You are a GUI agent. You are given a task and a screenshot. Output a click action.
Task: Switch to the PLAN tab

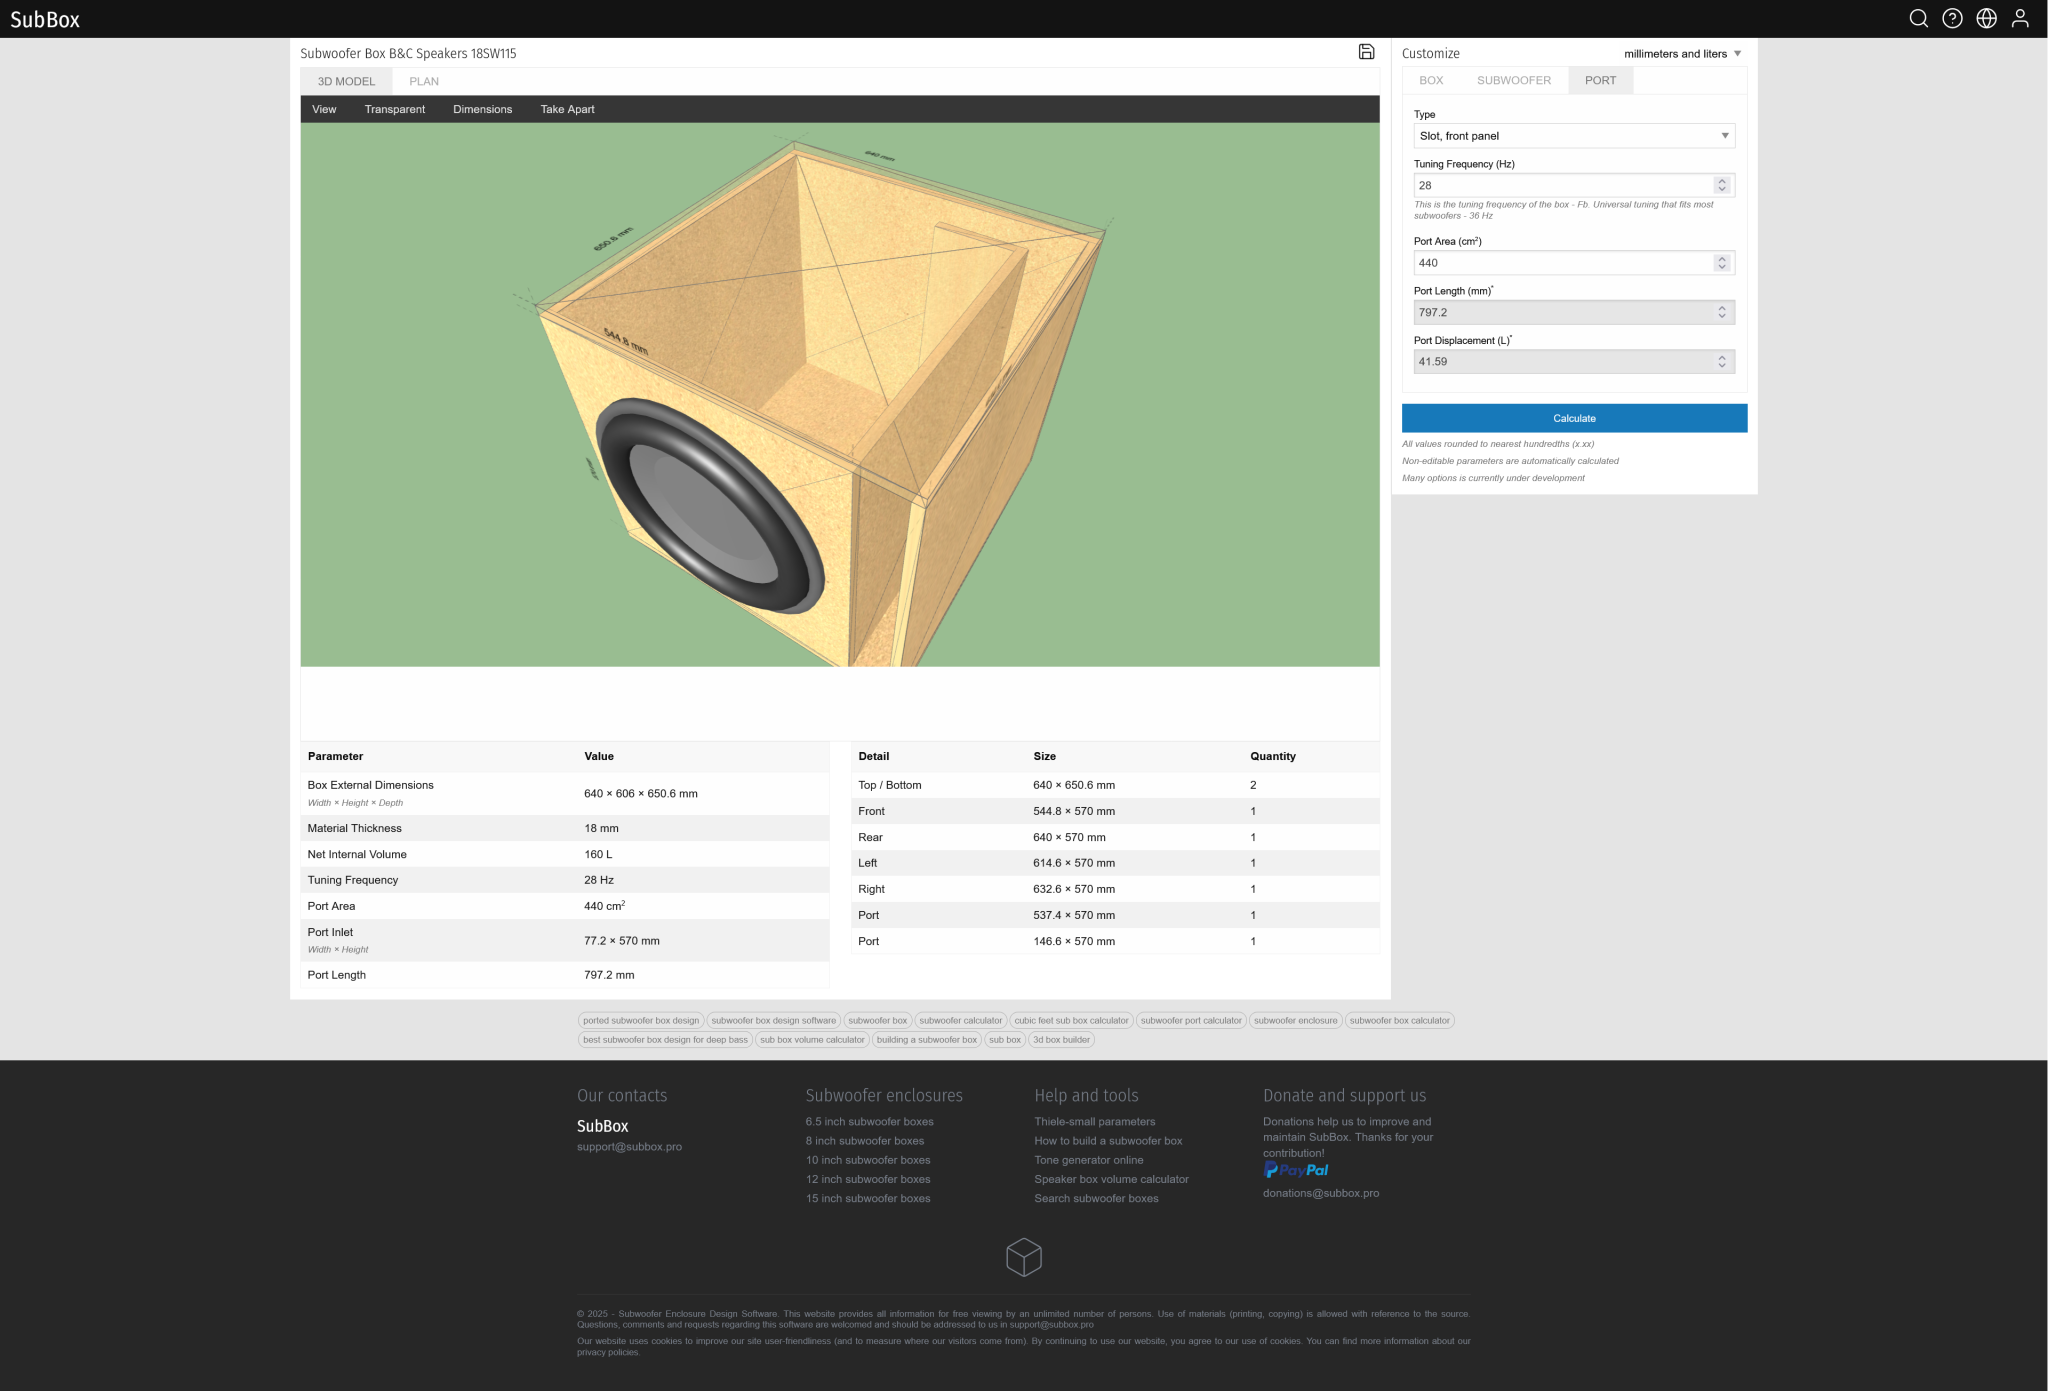424,82
